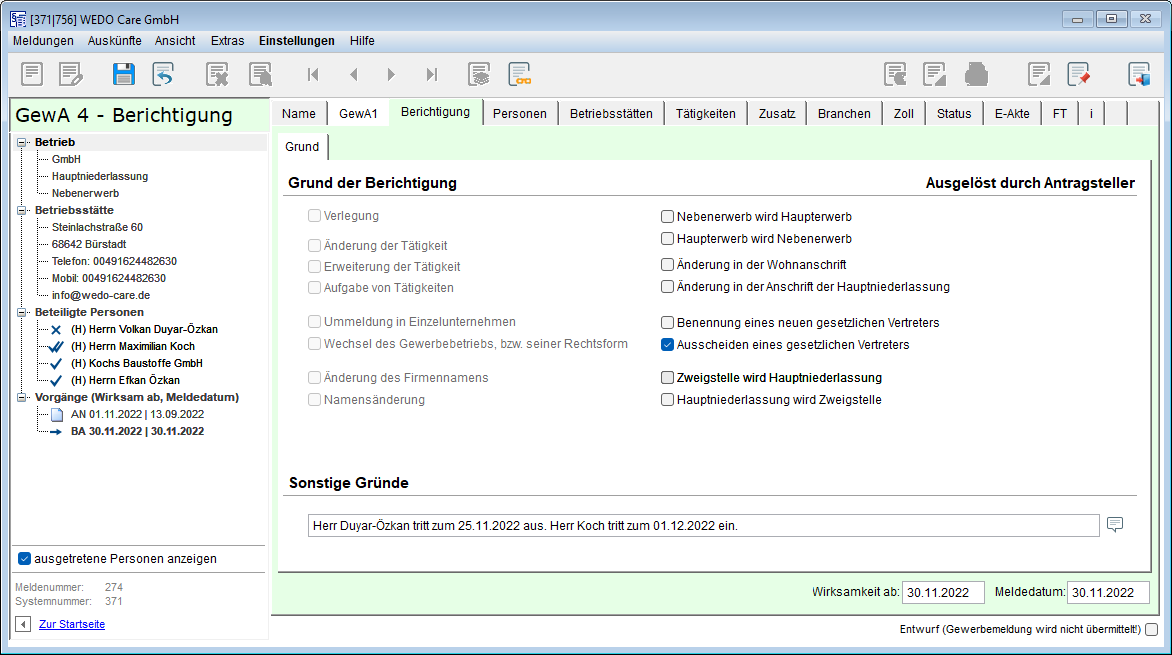Open the comment bubble beside Sonstige Gründe
Image resolution: width=1172 pixels, height=655 pixels.
pyautogui.click(x=1115, y=525)
